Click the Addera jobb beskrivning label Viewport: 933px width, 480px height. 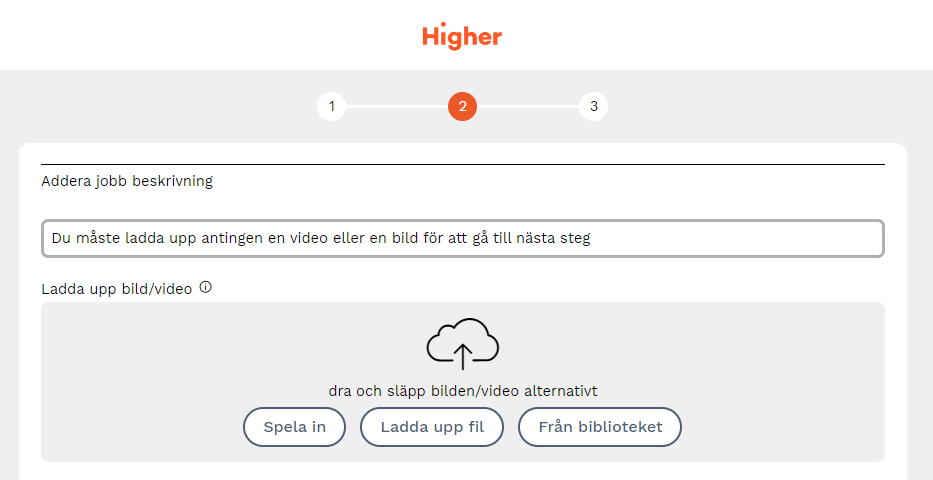127,182
